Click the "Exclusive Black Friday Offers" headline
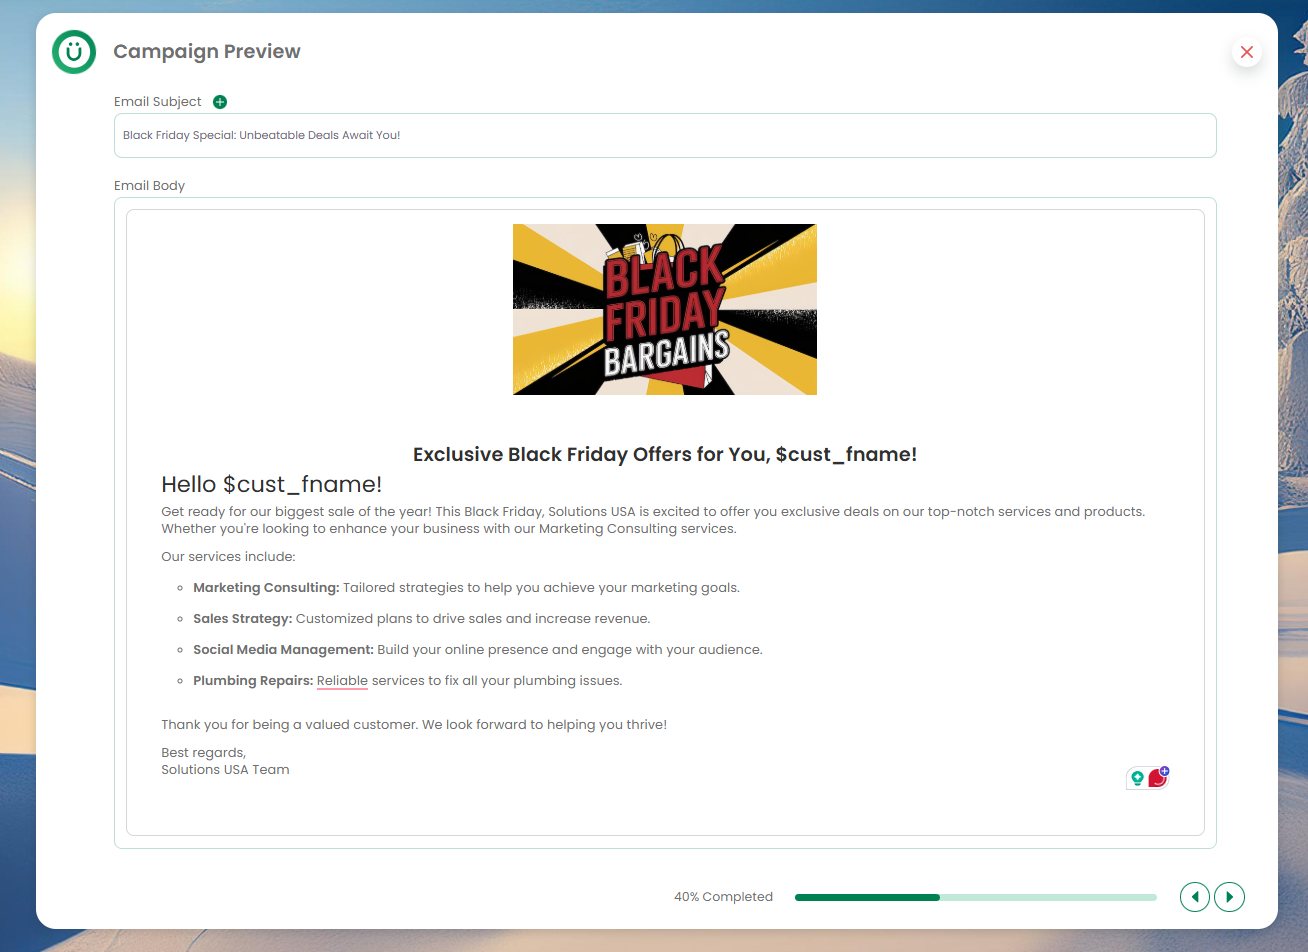1308x952 pixels. click(664, 454)
